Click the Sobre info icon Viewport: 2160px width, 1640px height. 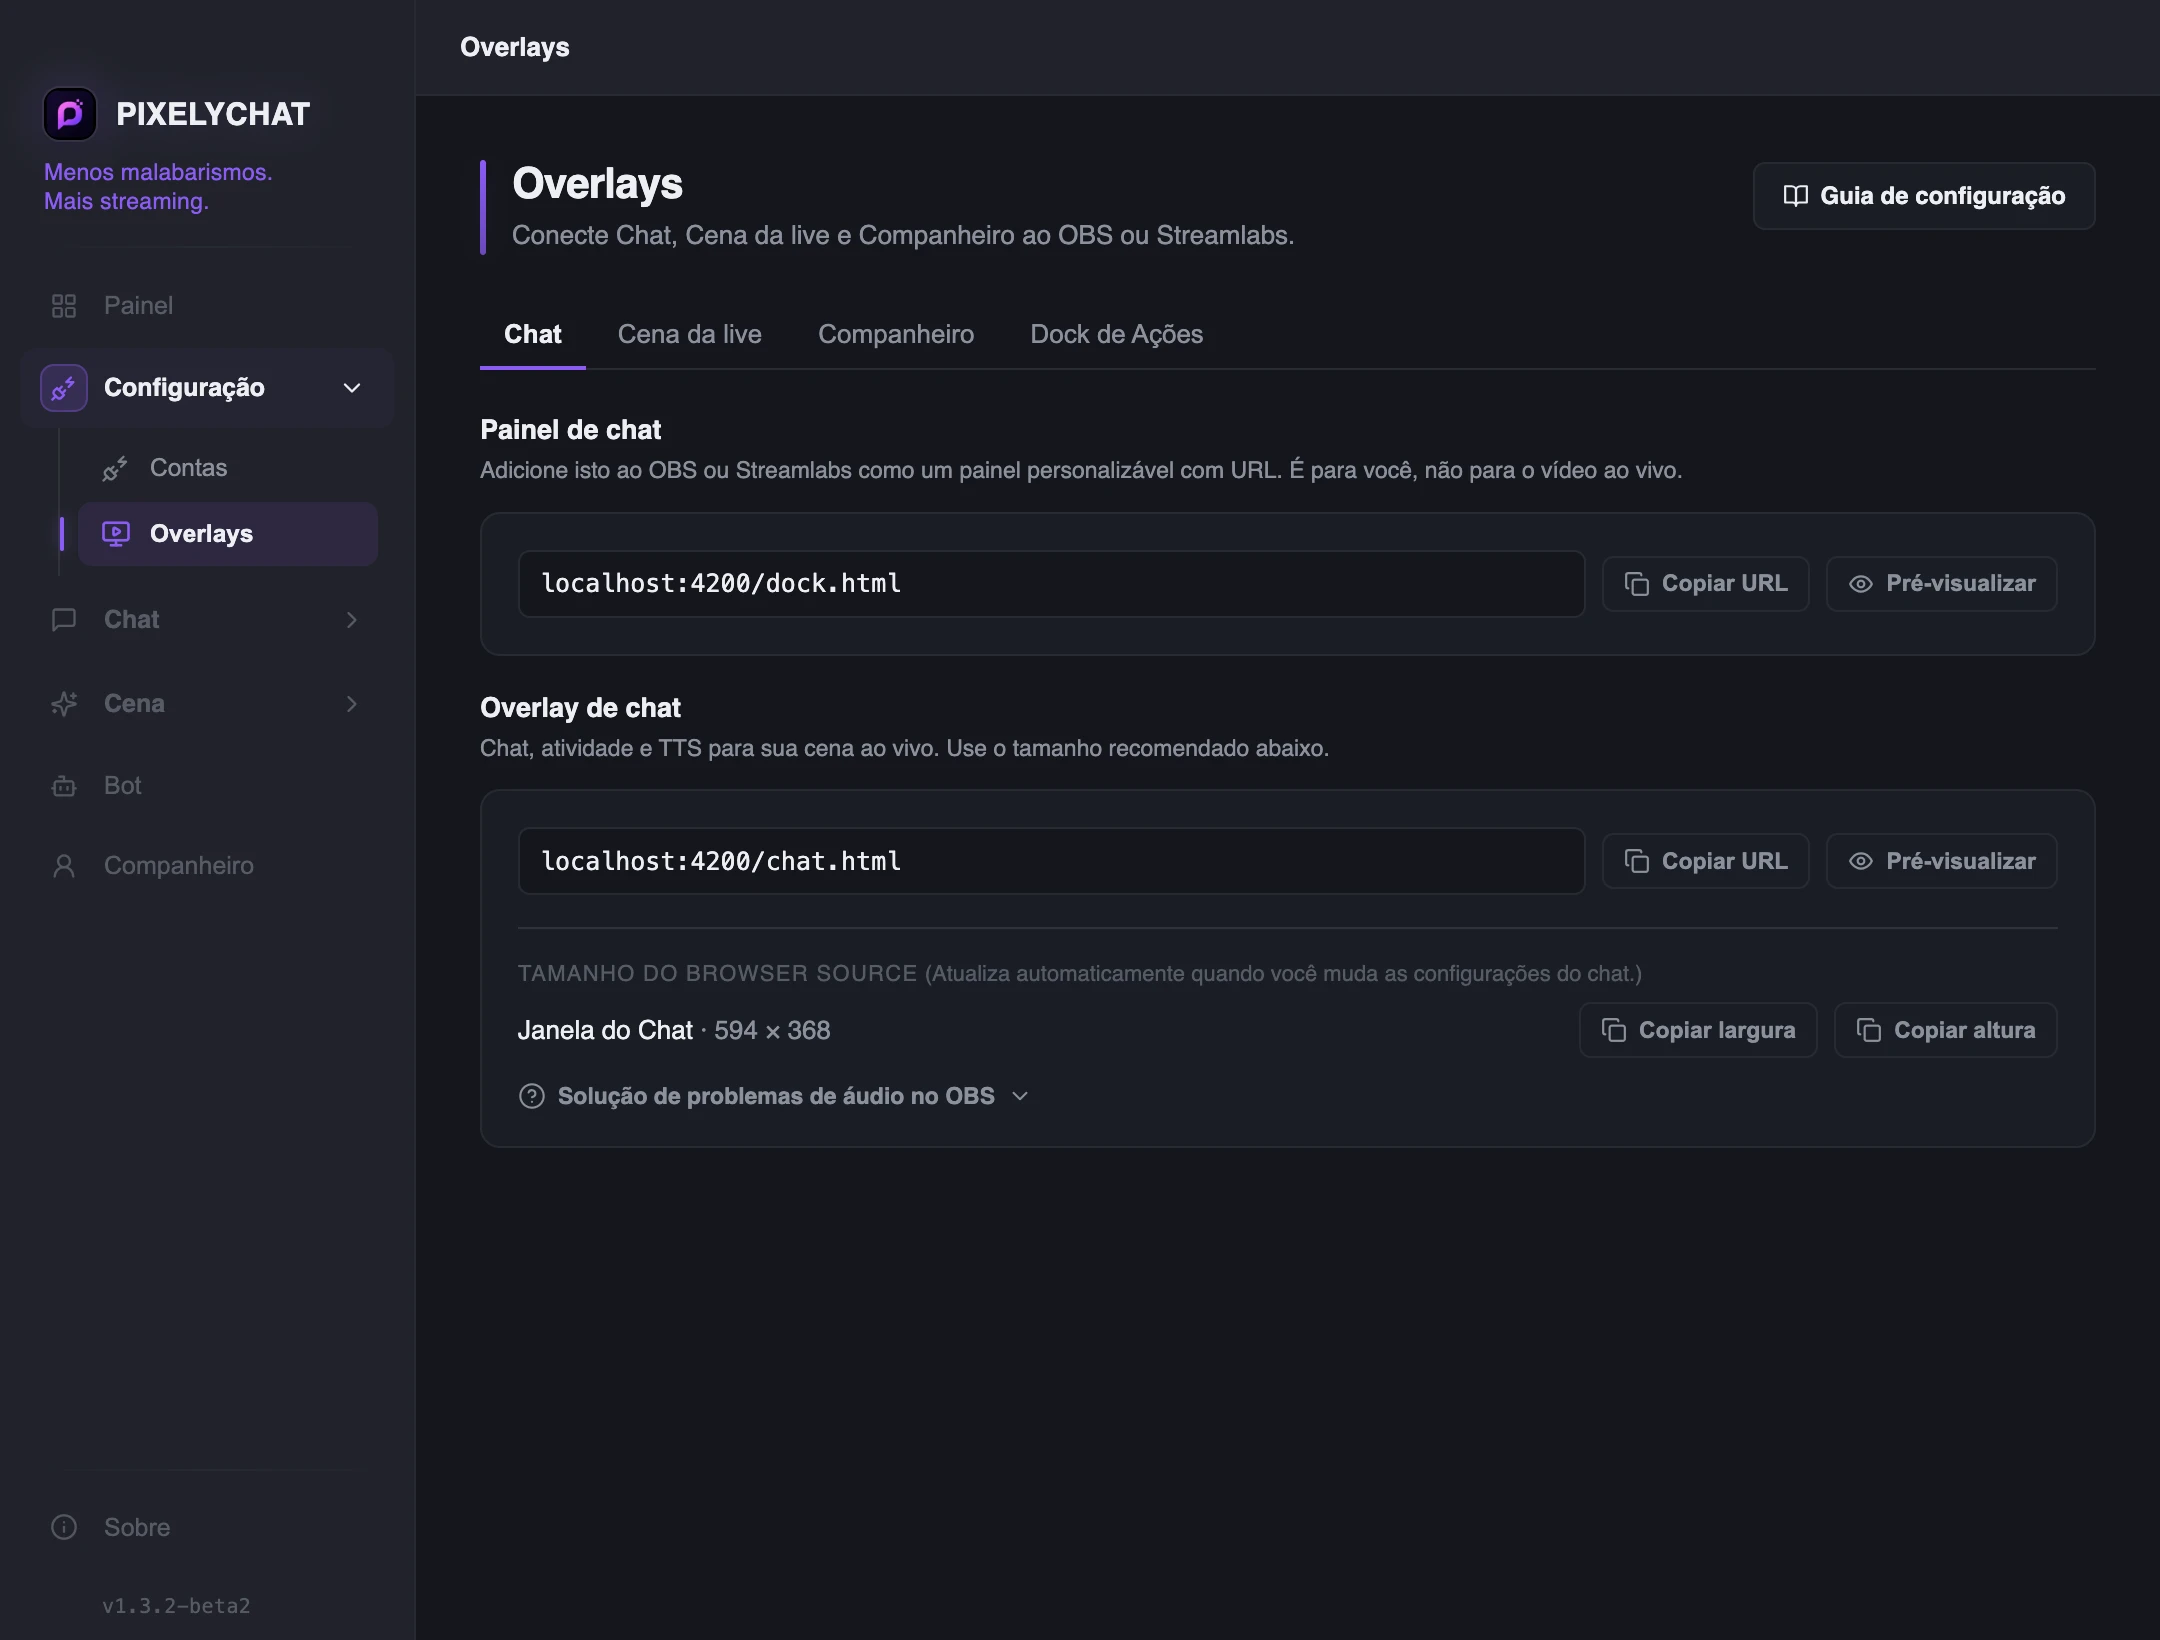(x=64, y=1528)
